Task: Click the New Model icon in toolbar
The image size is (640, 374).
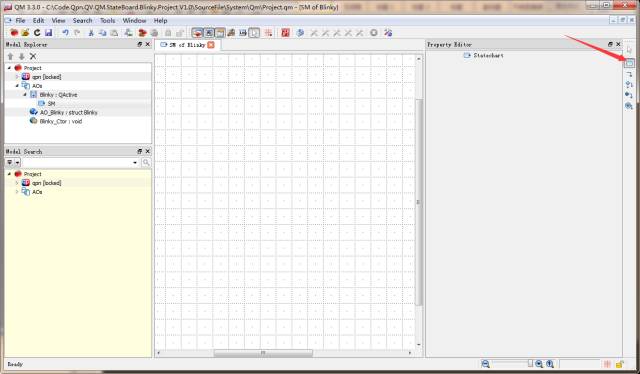Action: tap(14, 33)
